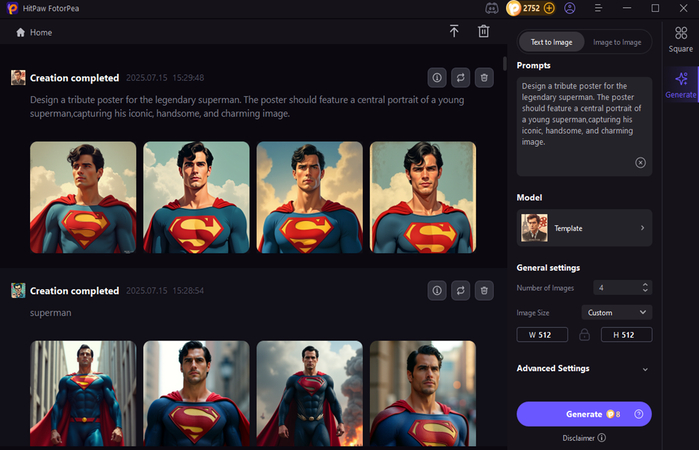The width and height of the screenshot is (699, 450).
Task: Click the timestamp 2025.07.15 15:29:48
Action: click(x=165, y=78)
